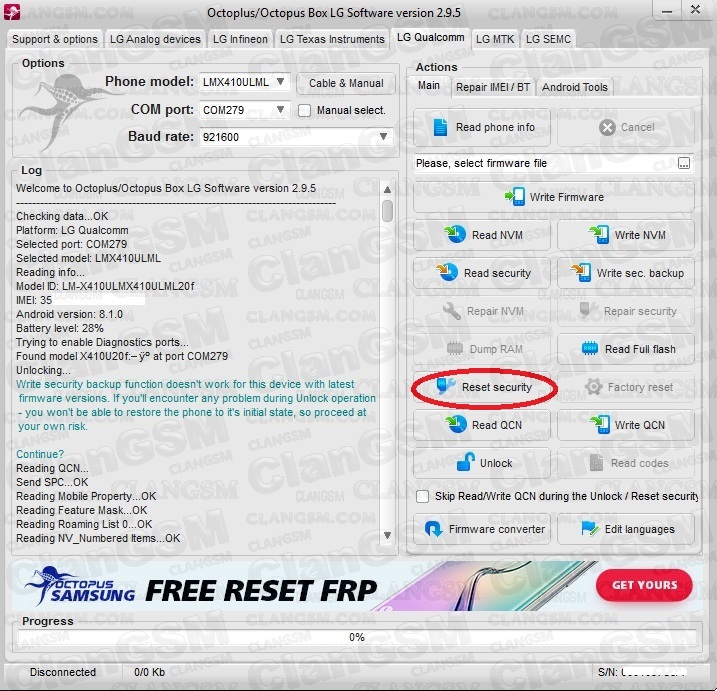
Task: Click the Read phone info document icon
Action: tap(440, 127)
